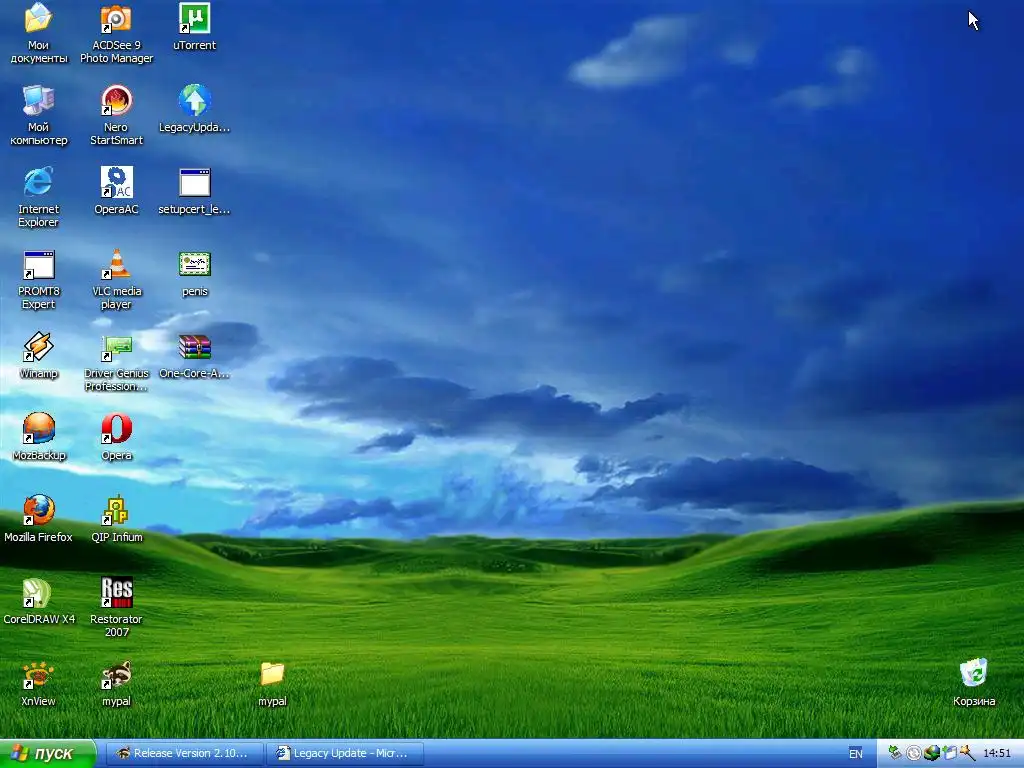
Task: Click the 14:51 system clock
Action: point(997,753)
